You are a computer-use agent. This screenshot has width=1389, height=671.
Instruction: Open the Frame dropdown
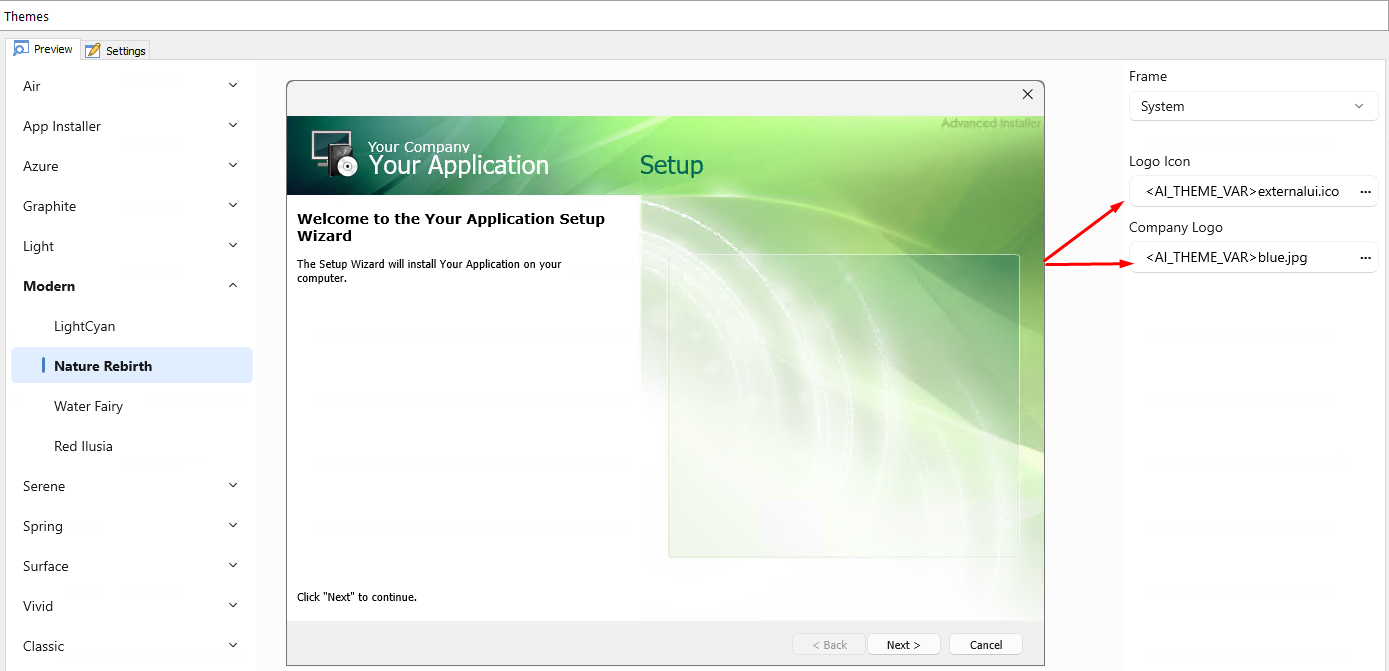(x=1252, y=106)
